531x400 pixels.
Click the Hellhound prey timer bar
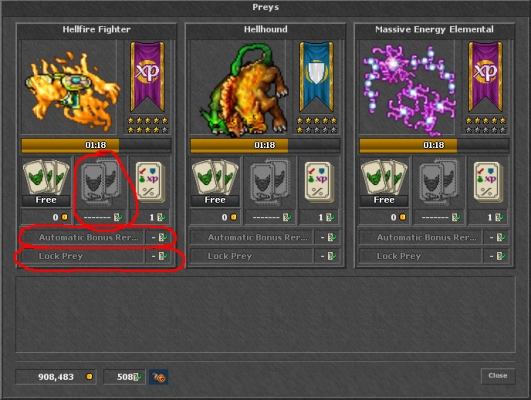(x=265, y=145)
